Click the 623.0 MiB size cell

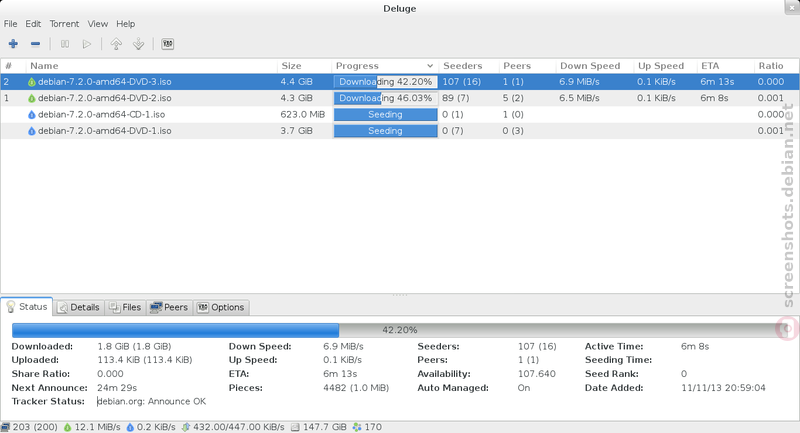coord(303,114)
